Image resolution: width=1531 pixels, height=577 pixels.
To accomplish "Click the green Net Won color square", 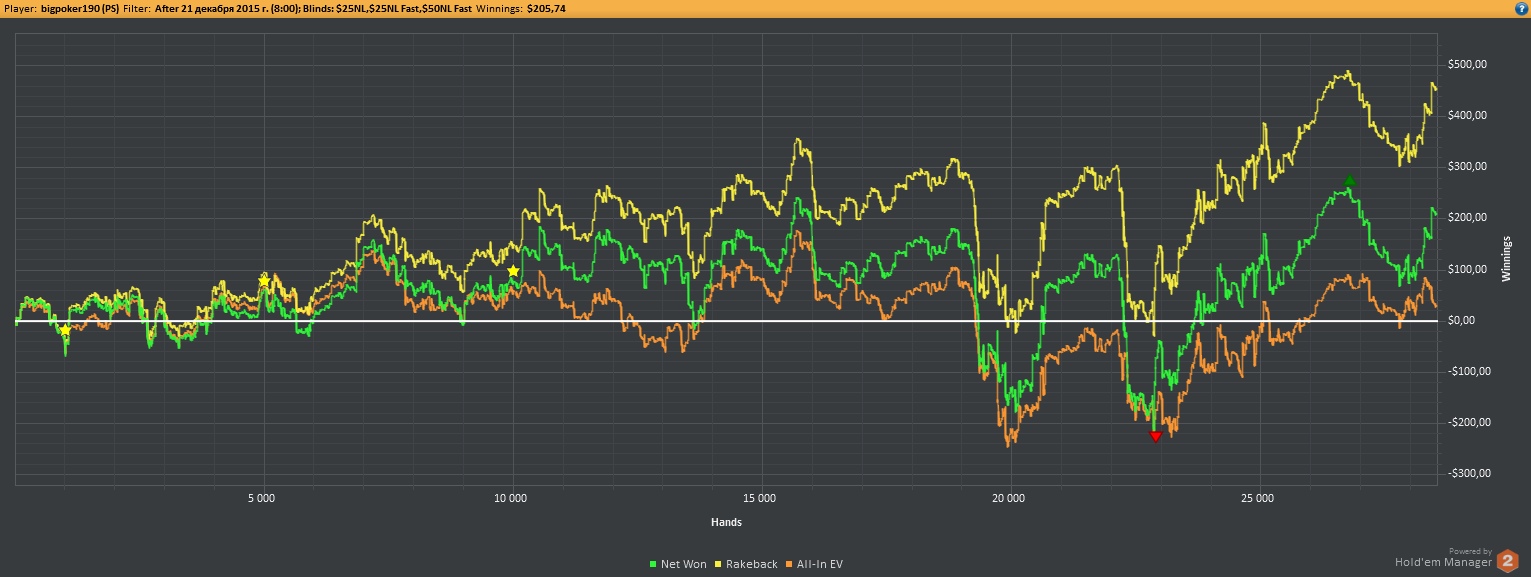I will click(x=653, y=564).
